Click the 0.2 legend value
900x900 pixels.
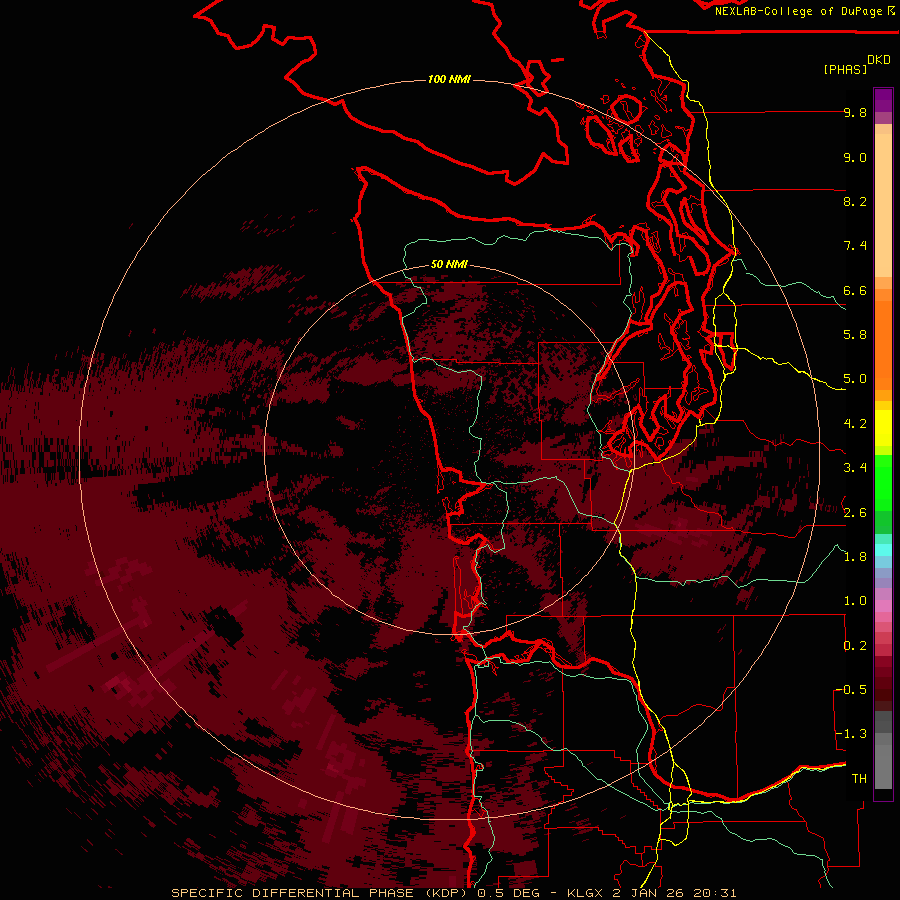click(x=855, y=646)
